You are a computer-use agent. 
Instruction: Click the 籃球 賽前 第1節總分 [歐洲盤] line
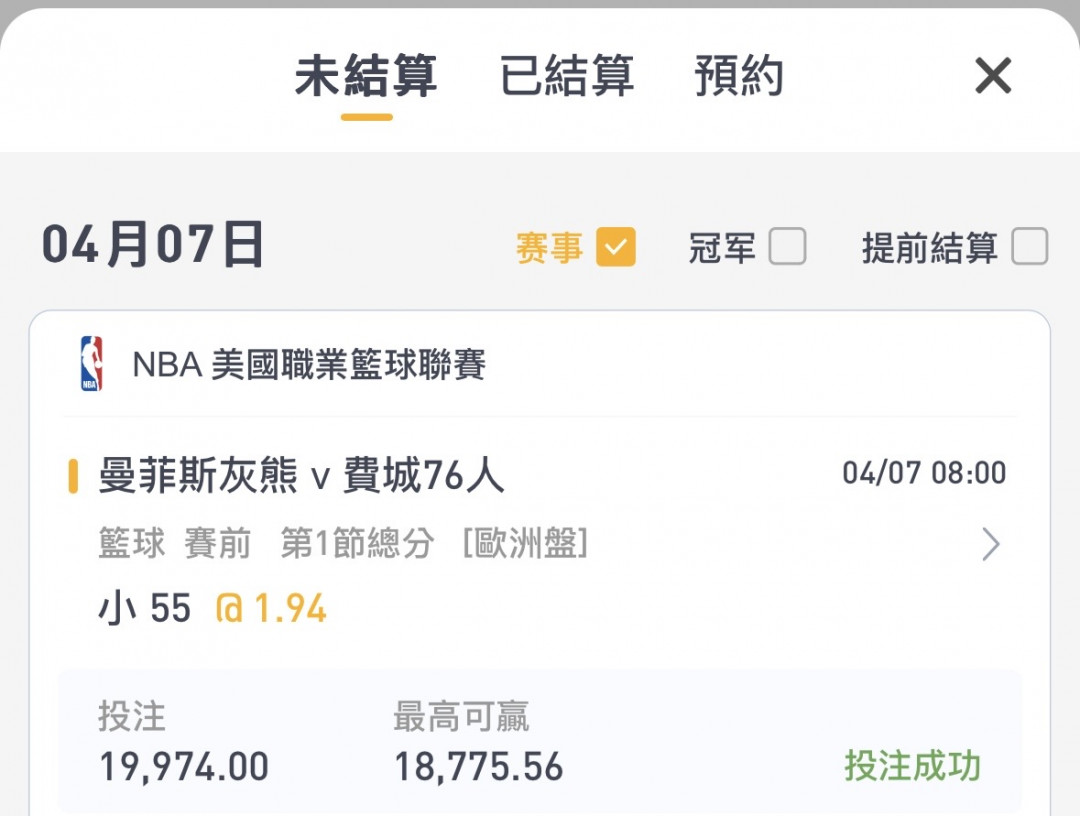click(x=343, y=543)
